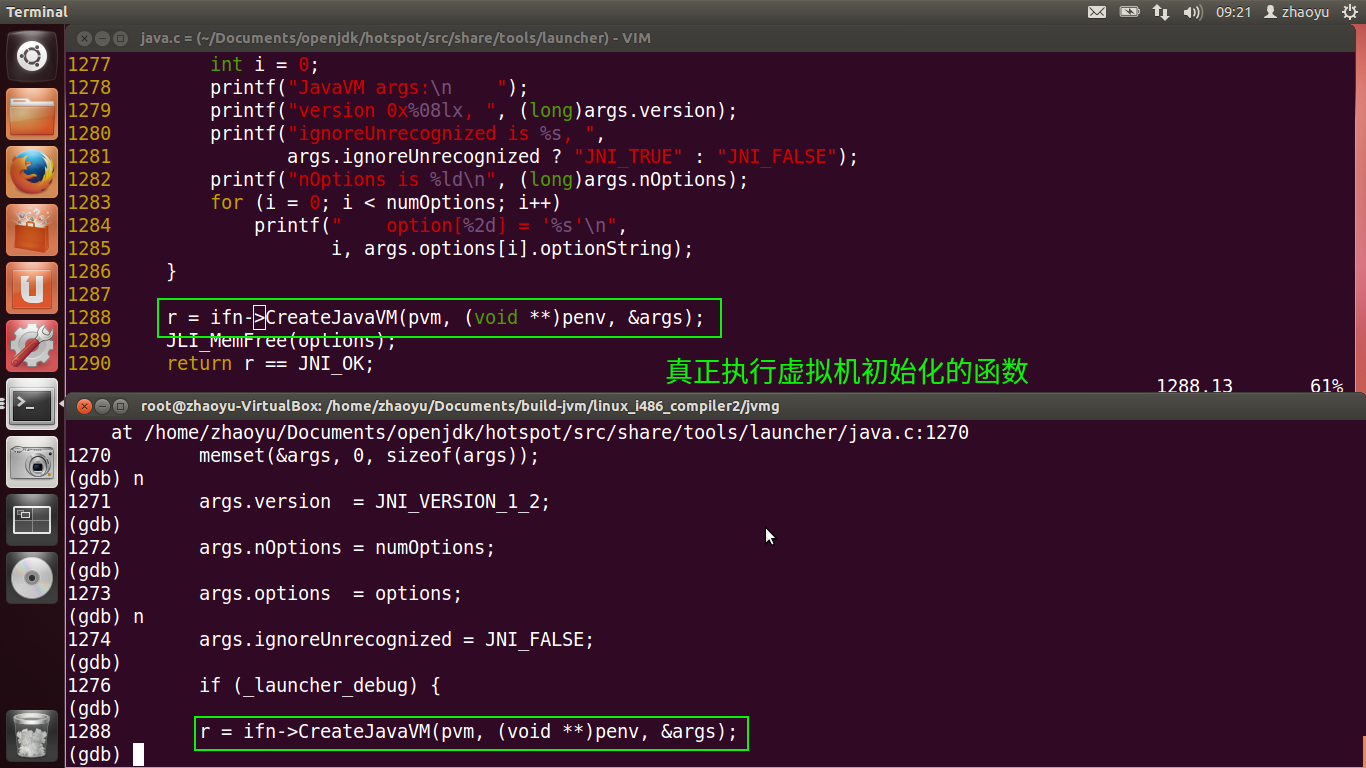Viewport: 1366px width, 768px height.
Task: Open the camera screenshot tool icon
Action: 32,462
